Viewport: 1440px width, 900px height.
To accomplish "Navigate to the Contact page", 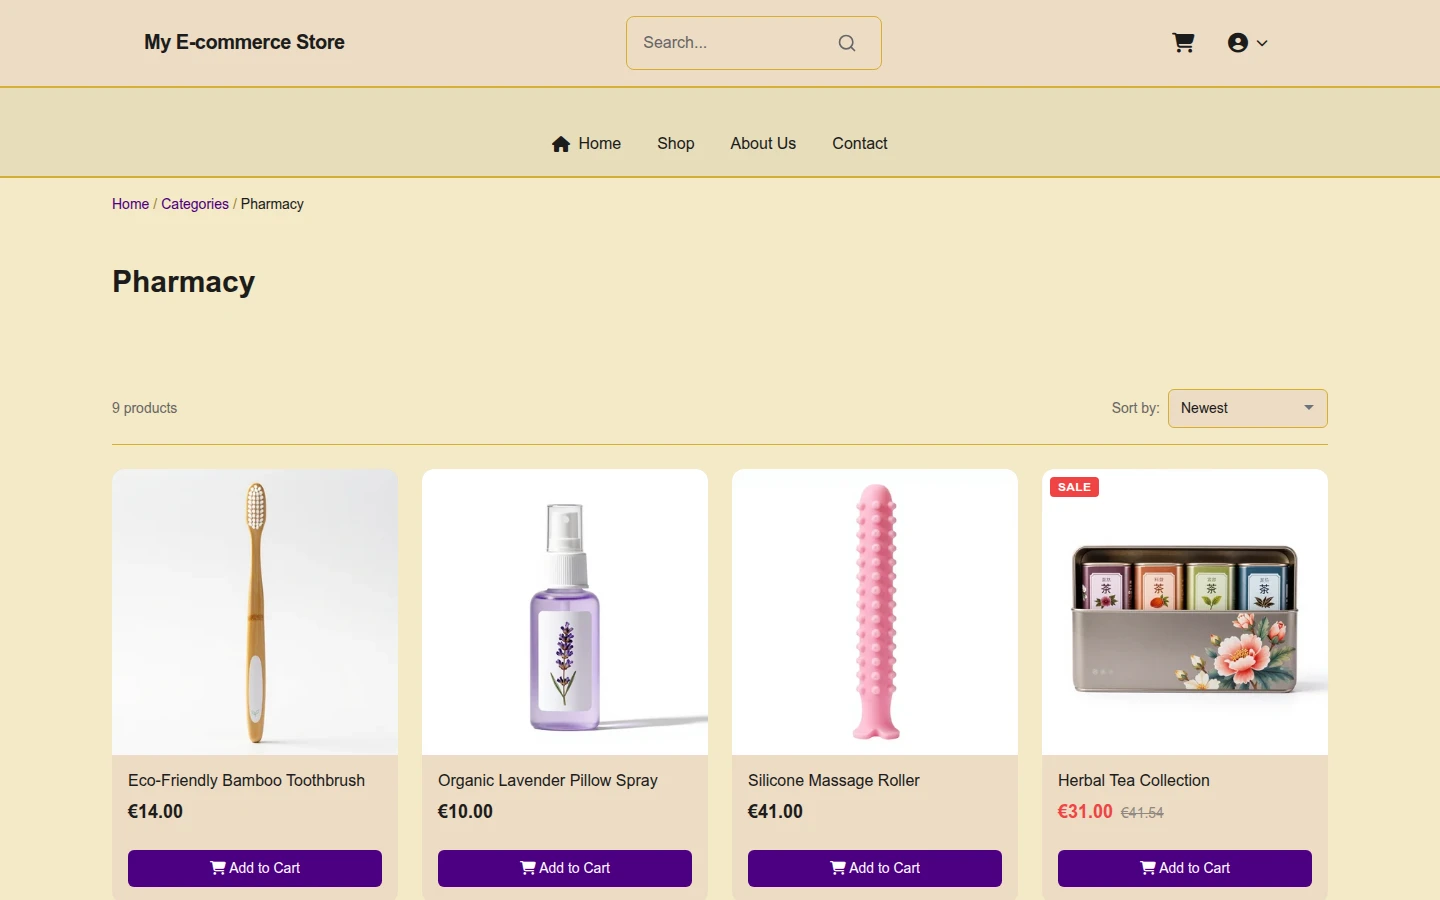I will tap(860, 143).
